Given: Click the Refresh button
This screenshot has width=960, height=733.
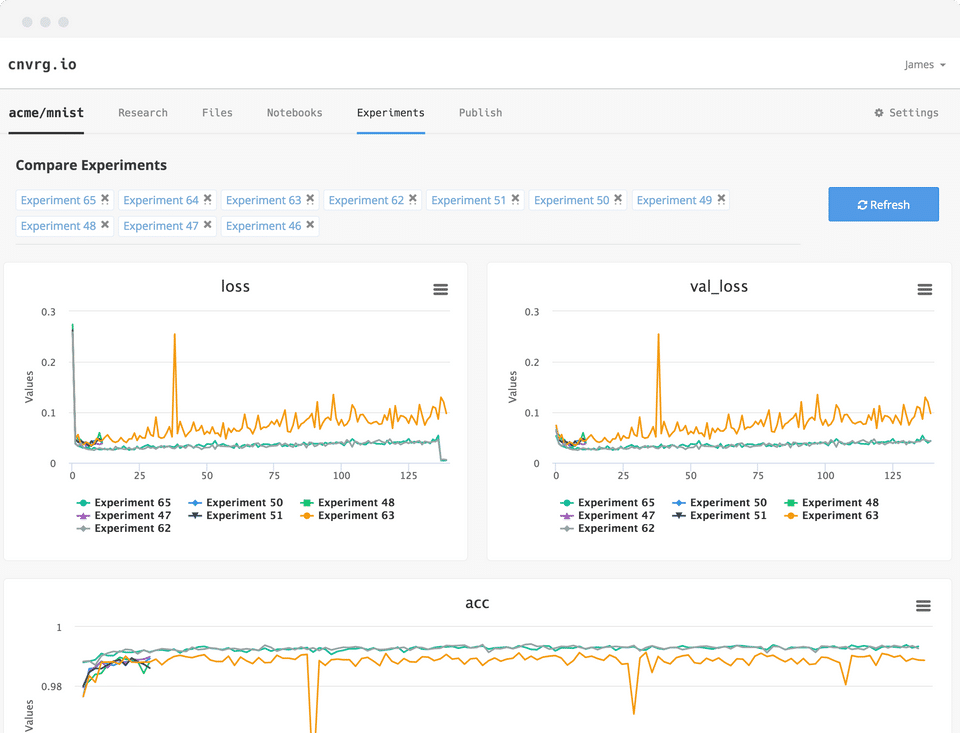Looking at the screenshot, I should click(x=883, y=205).
